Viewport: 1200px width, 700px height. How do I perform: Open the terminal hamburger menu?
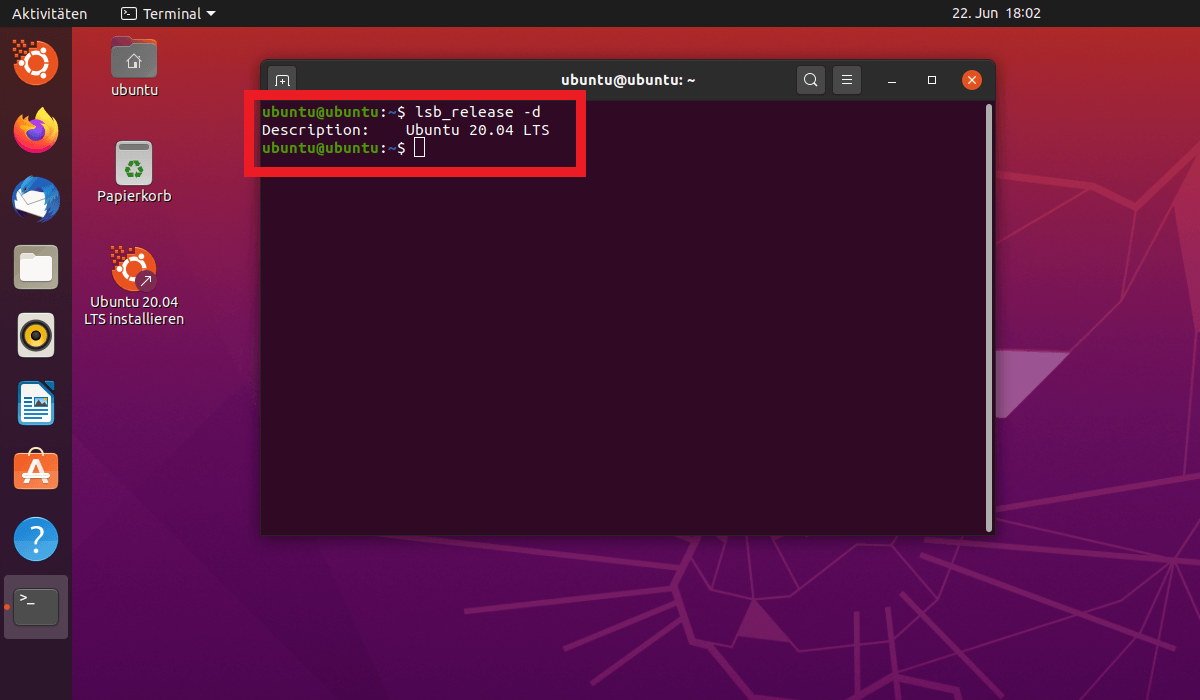(847, 80)
